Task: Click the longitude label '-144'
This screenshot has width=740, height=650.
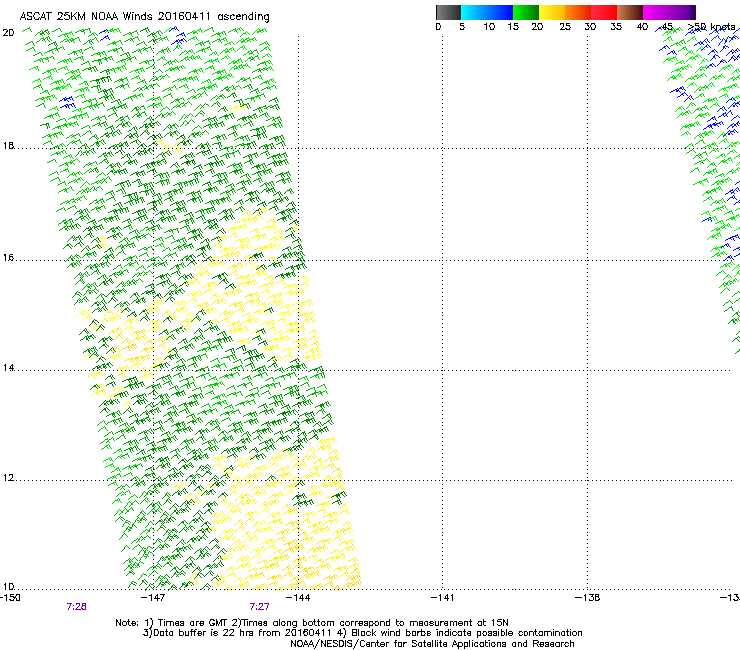Action: [298, 598]
